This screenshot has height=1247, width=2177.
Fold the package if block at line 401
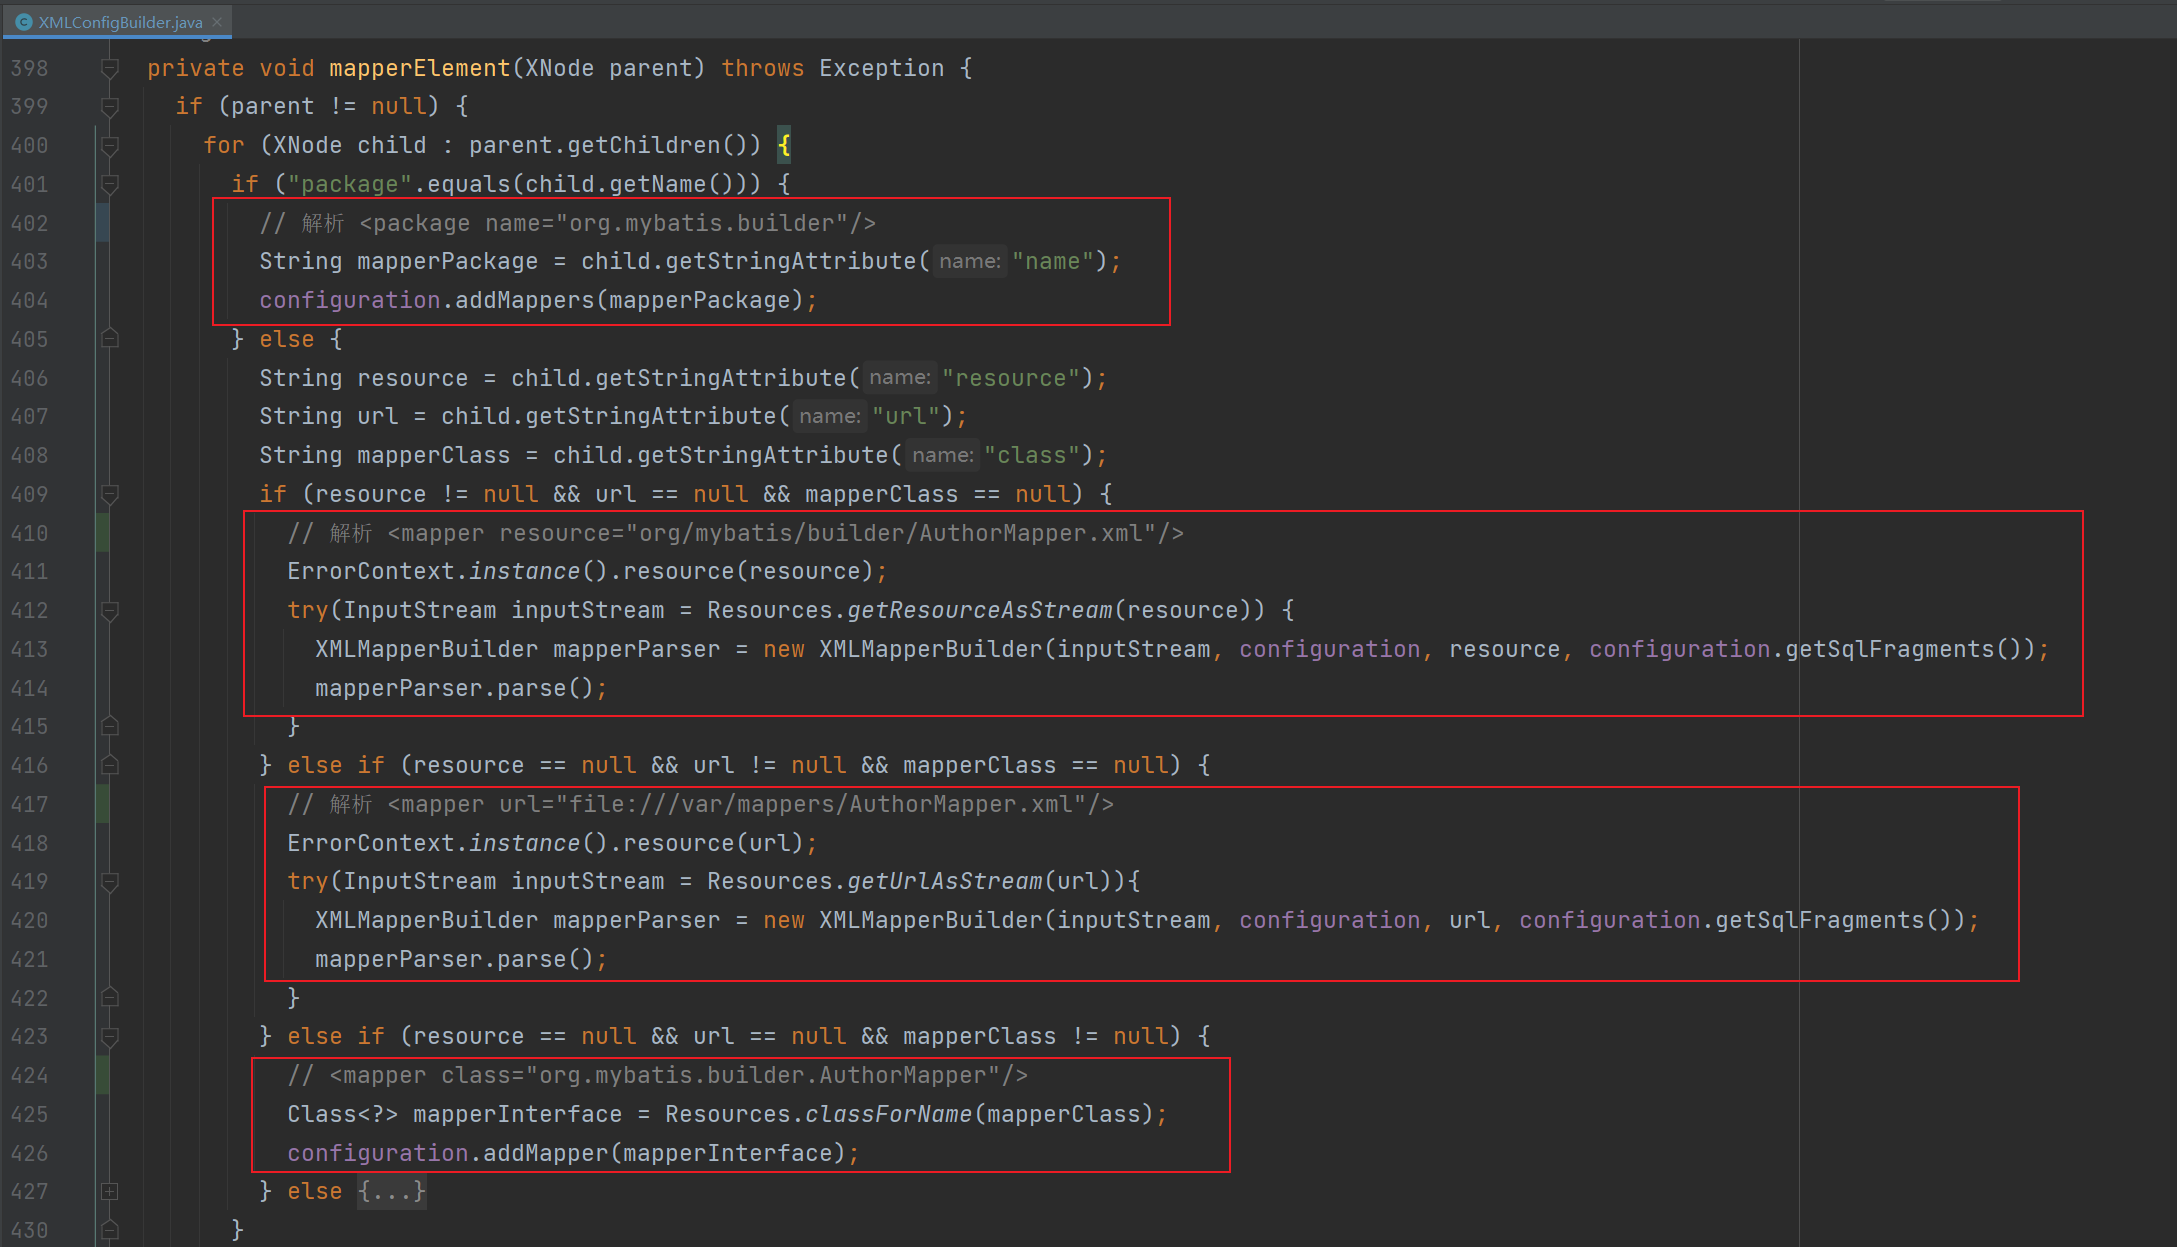110,184
